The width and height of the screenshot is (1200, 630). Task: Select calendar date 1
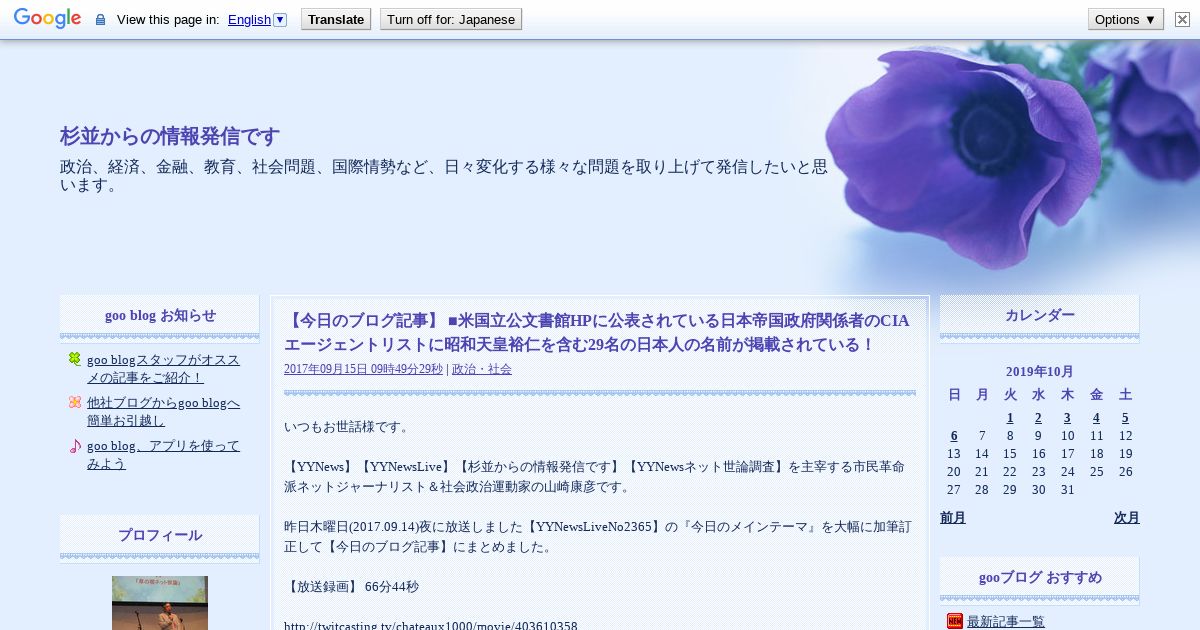[x=1010, y=418]
